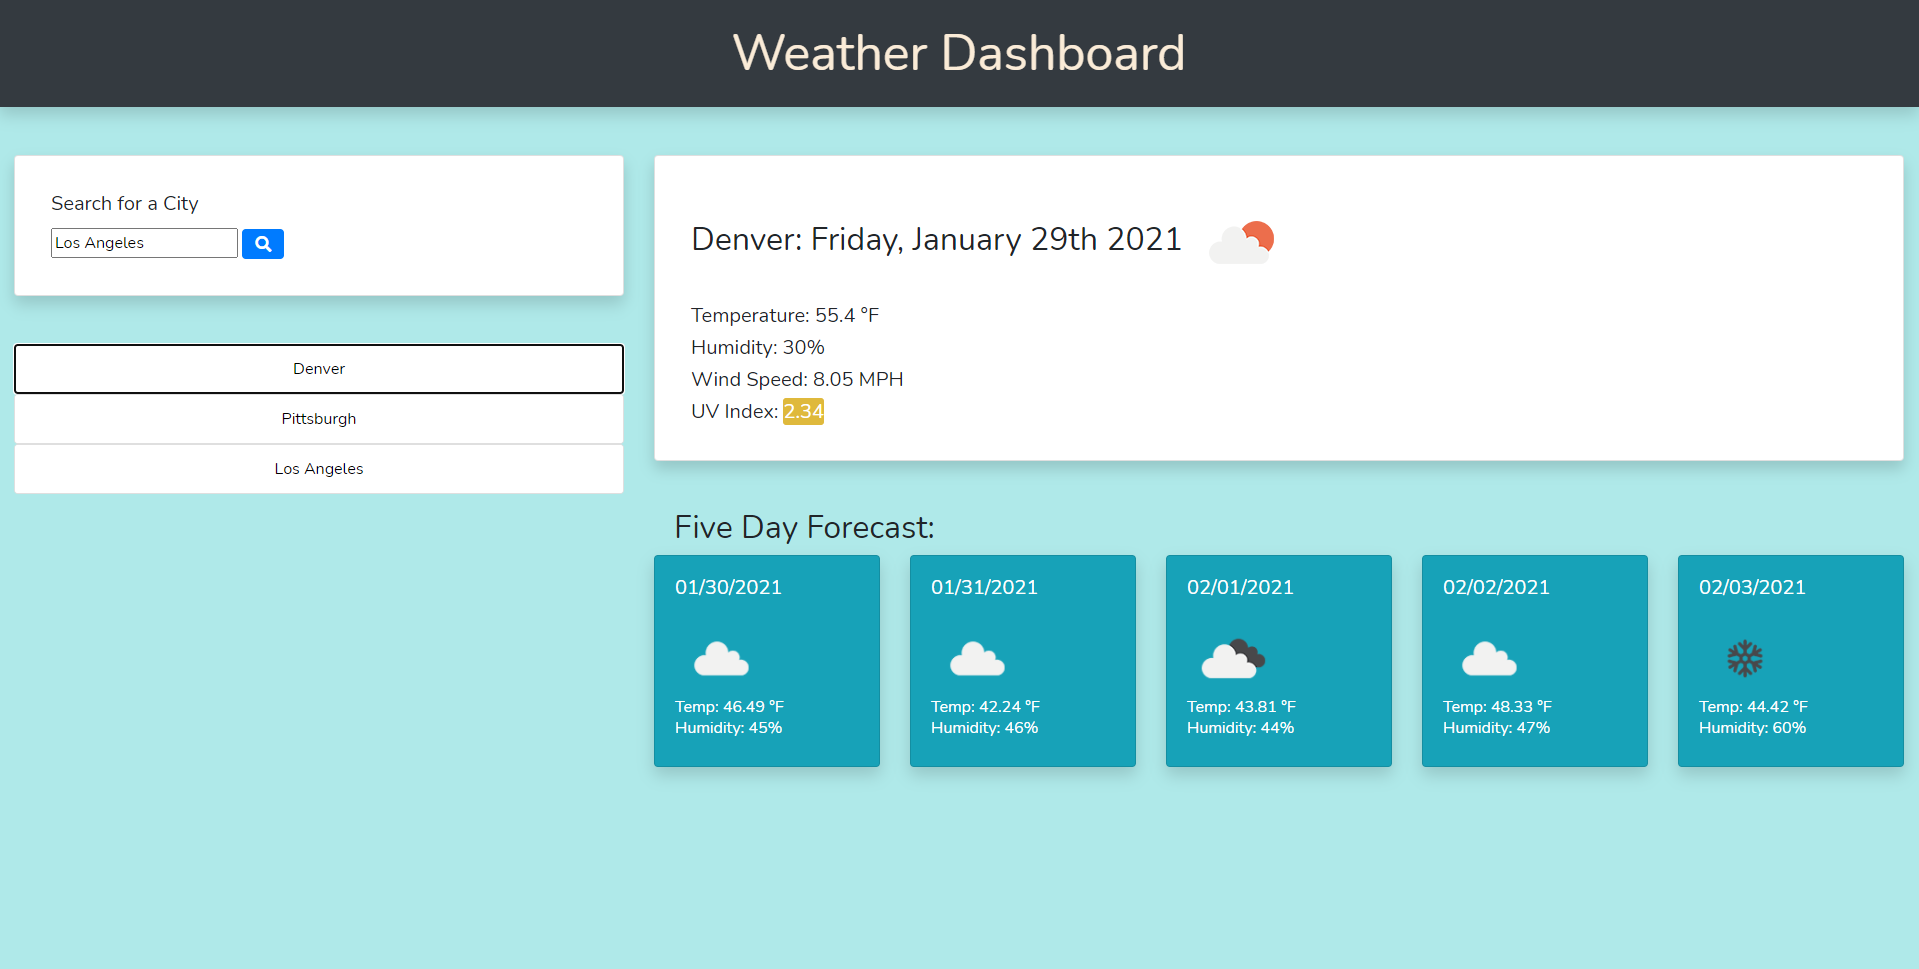Click the yellow UV Index 2.34 badge
Image resolution: width=1919 pixels, height=969 pixels.
tap(803, 411)
